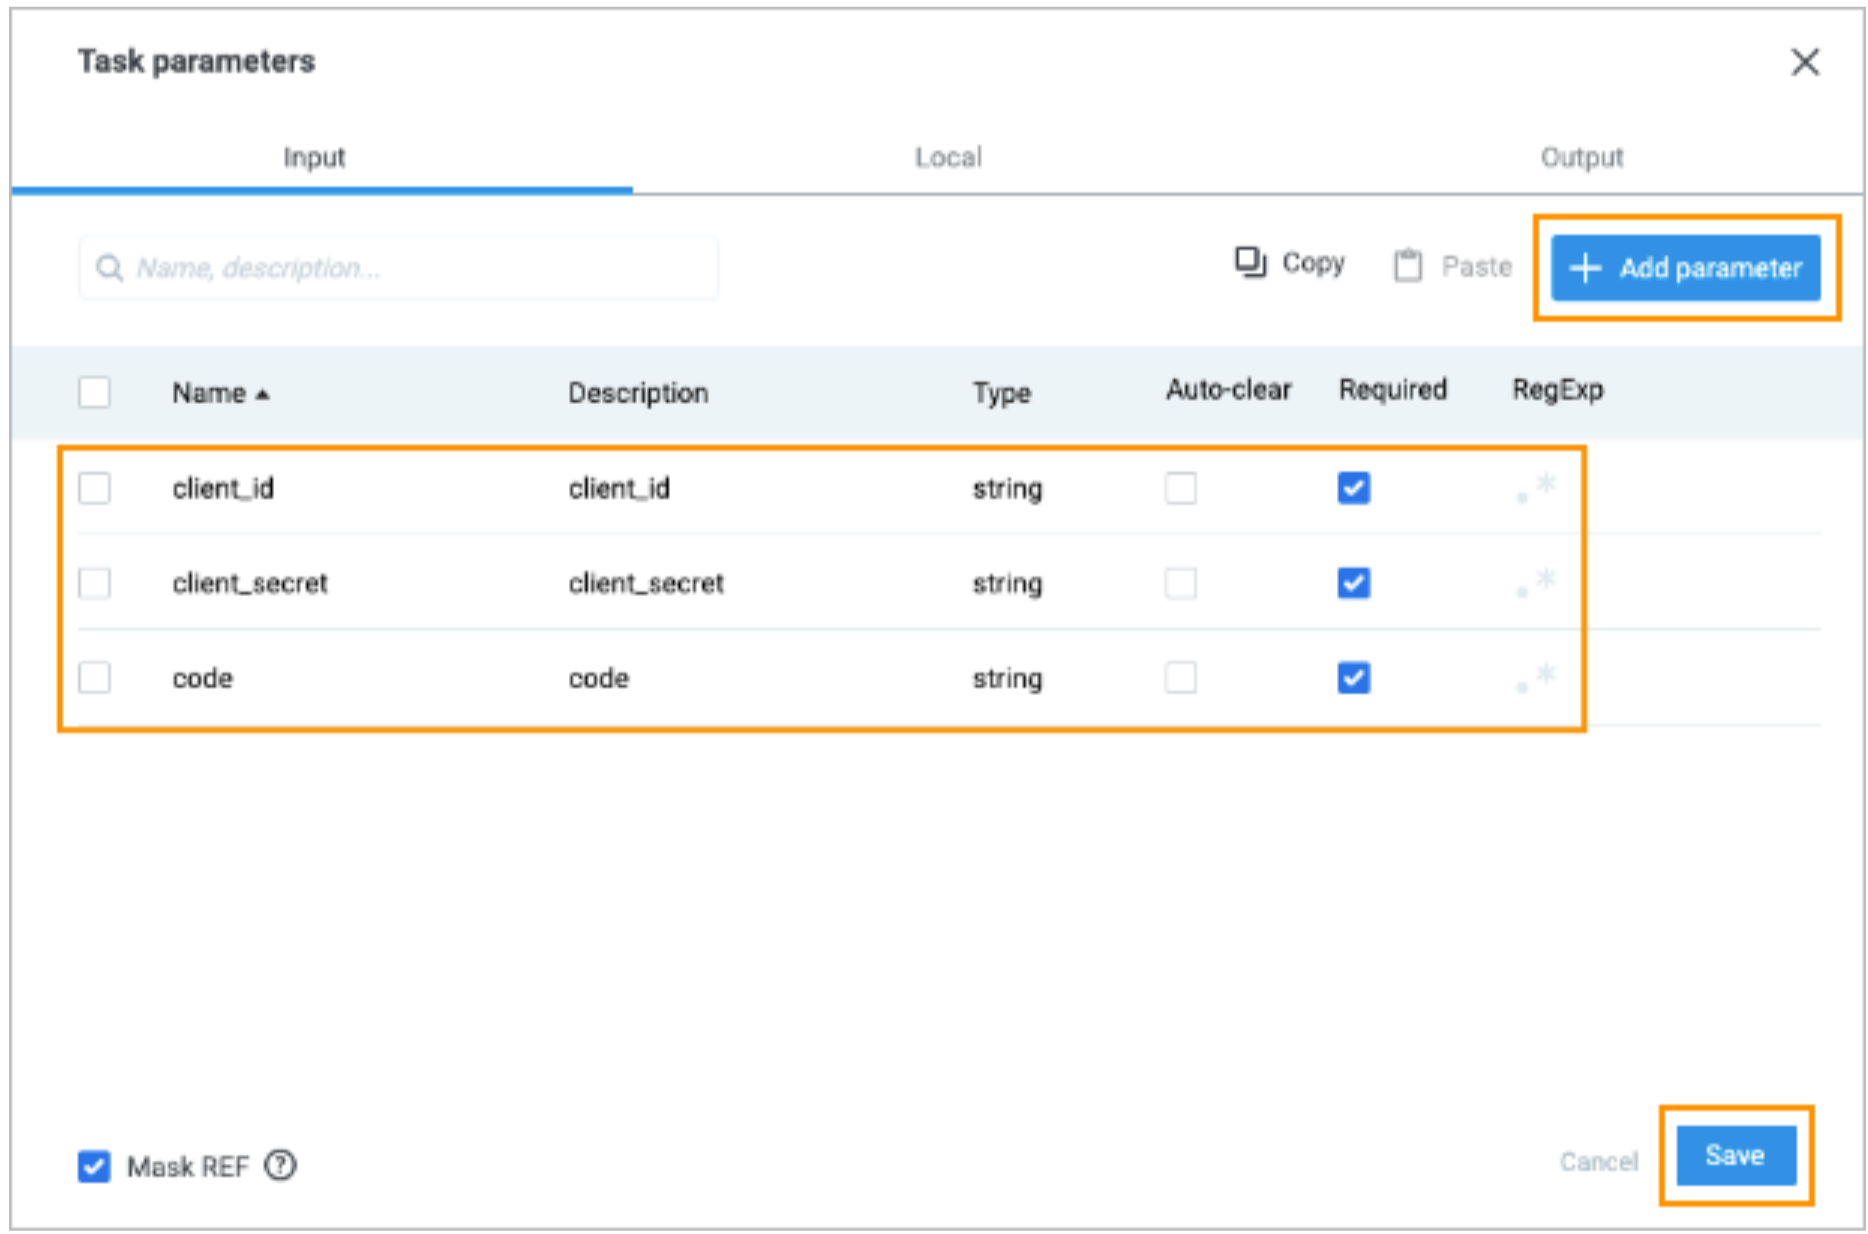This screenshot has height=1234, width=1868.
Task: Enable Auto-clear for code
Action: pos(1180,678)
